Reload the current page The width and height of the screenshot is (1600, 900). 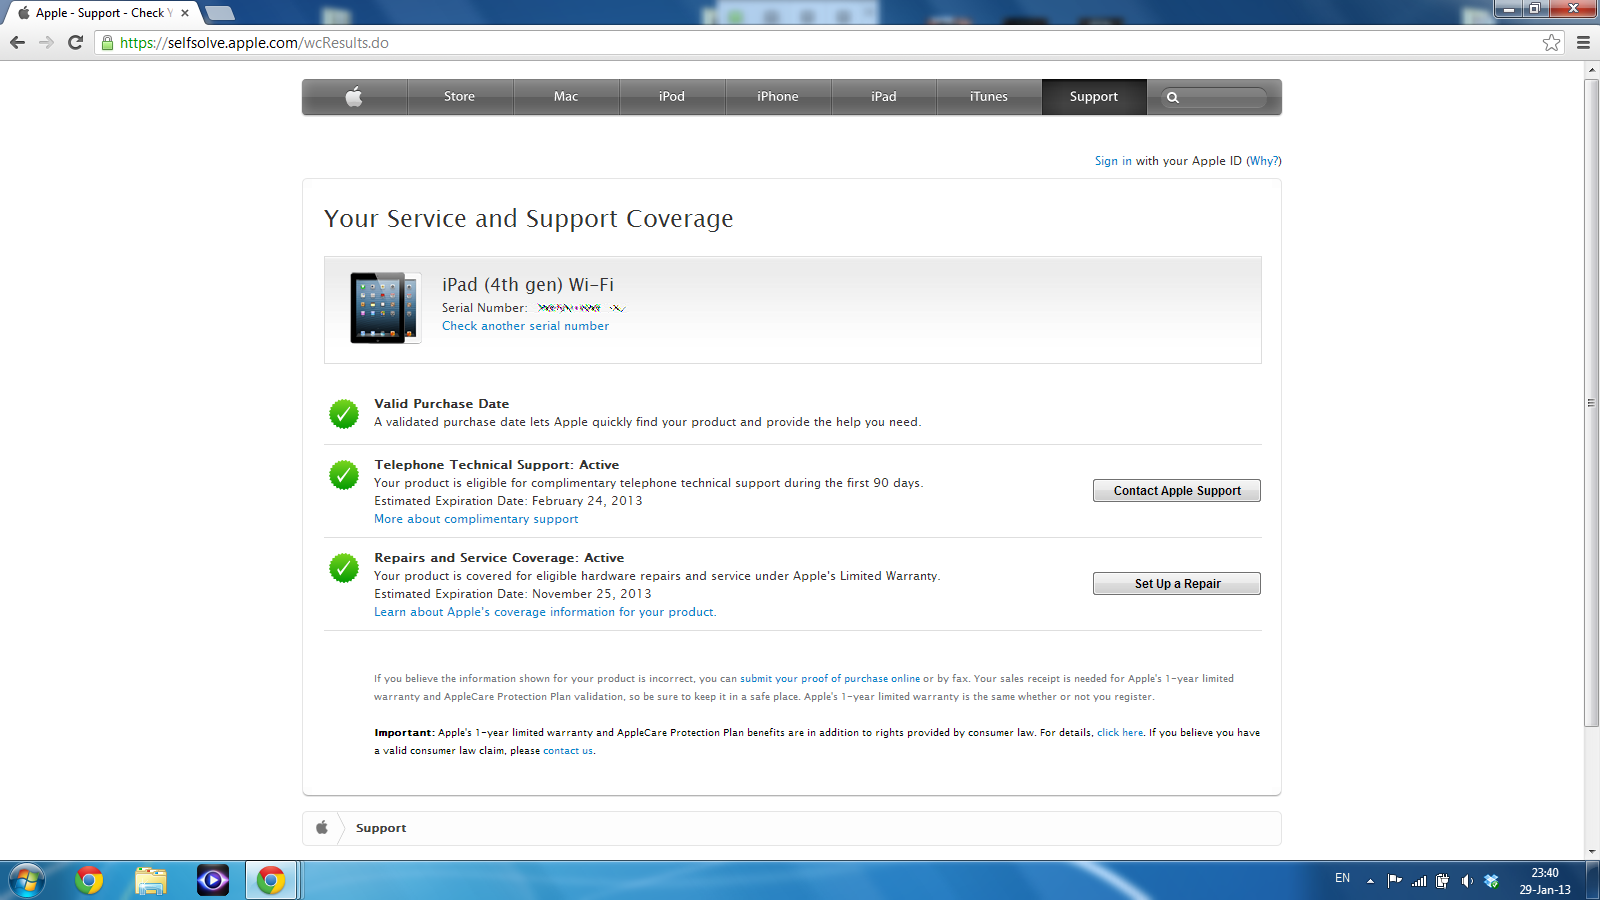[75, 42]
